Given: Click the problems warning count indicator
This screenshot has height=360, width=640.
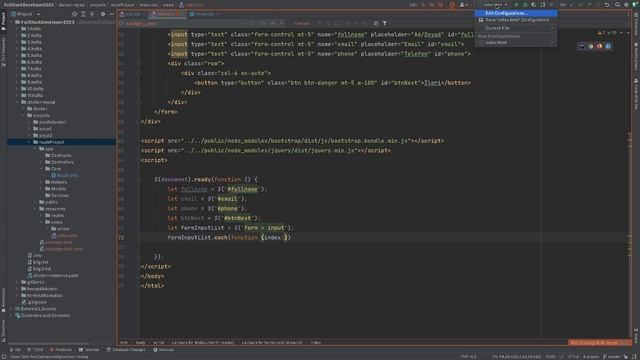Looking at the screenshot, I should click(608, 33).
